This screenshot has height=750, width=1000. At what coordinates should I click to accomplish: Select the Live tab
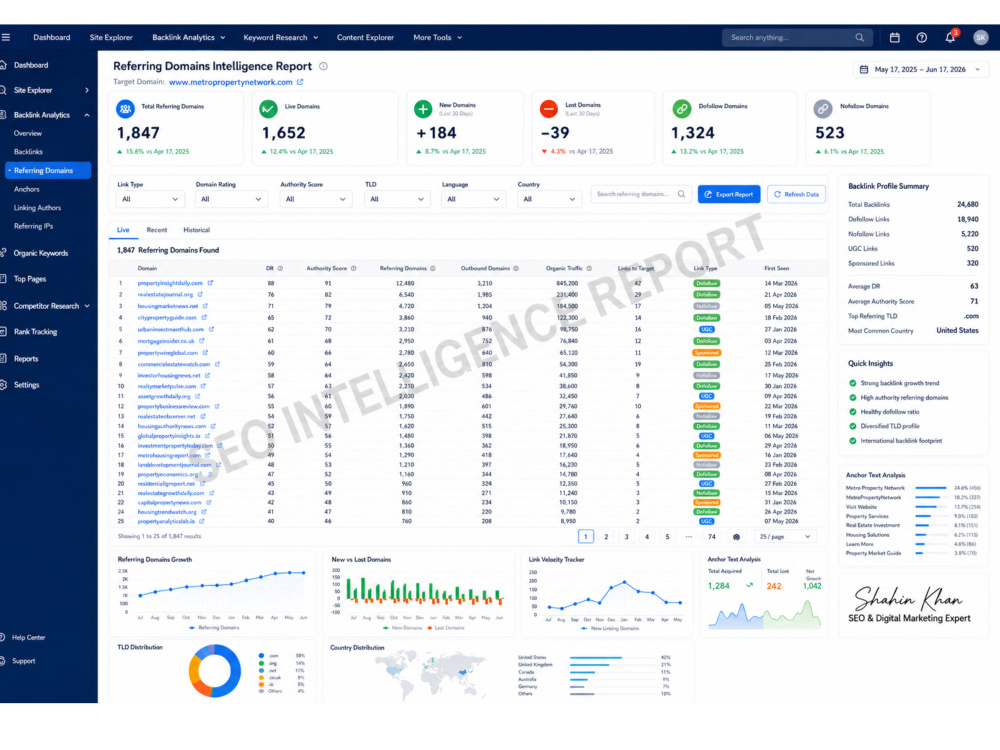[123, 230]
